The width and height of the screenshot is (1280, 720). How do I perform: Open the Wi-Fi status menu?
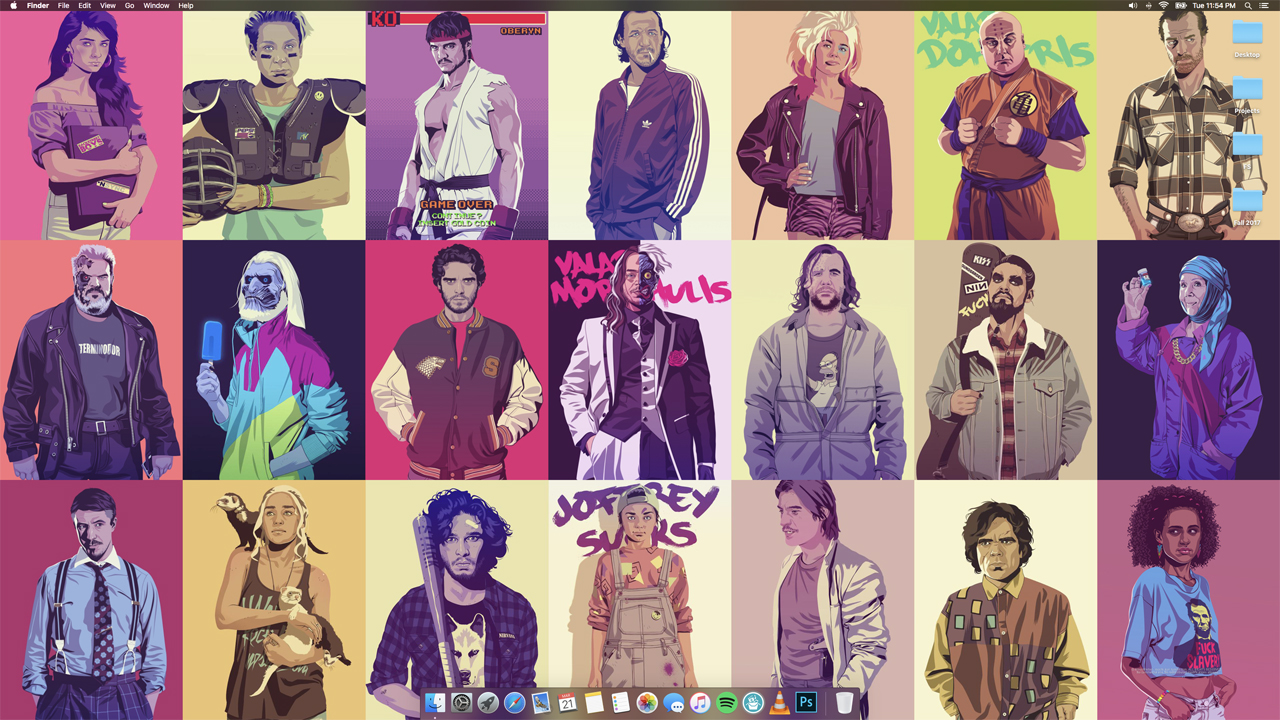1164,6
